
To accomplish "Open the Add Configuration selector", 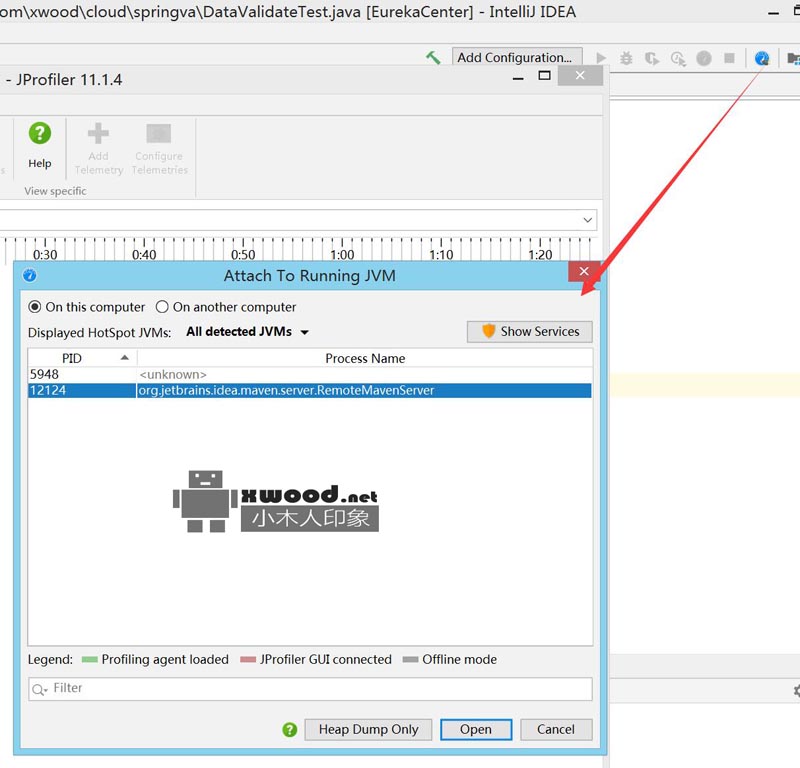I will tap(517, 57).
